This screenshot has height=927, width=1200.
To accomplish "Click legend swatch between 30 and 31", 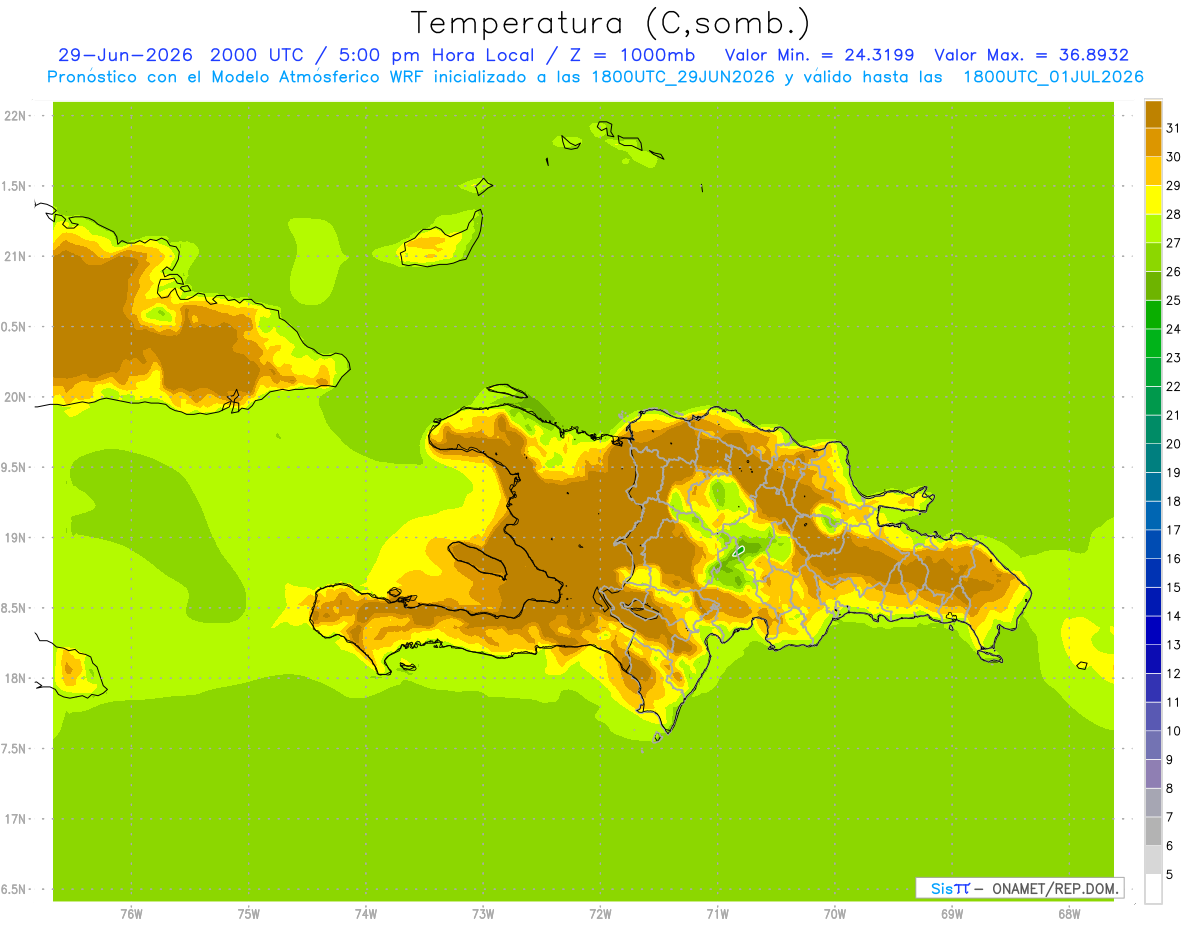I will tap(1153, 142).
